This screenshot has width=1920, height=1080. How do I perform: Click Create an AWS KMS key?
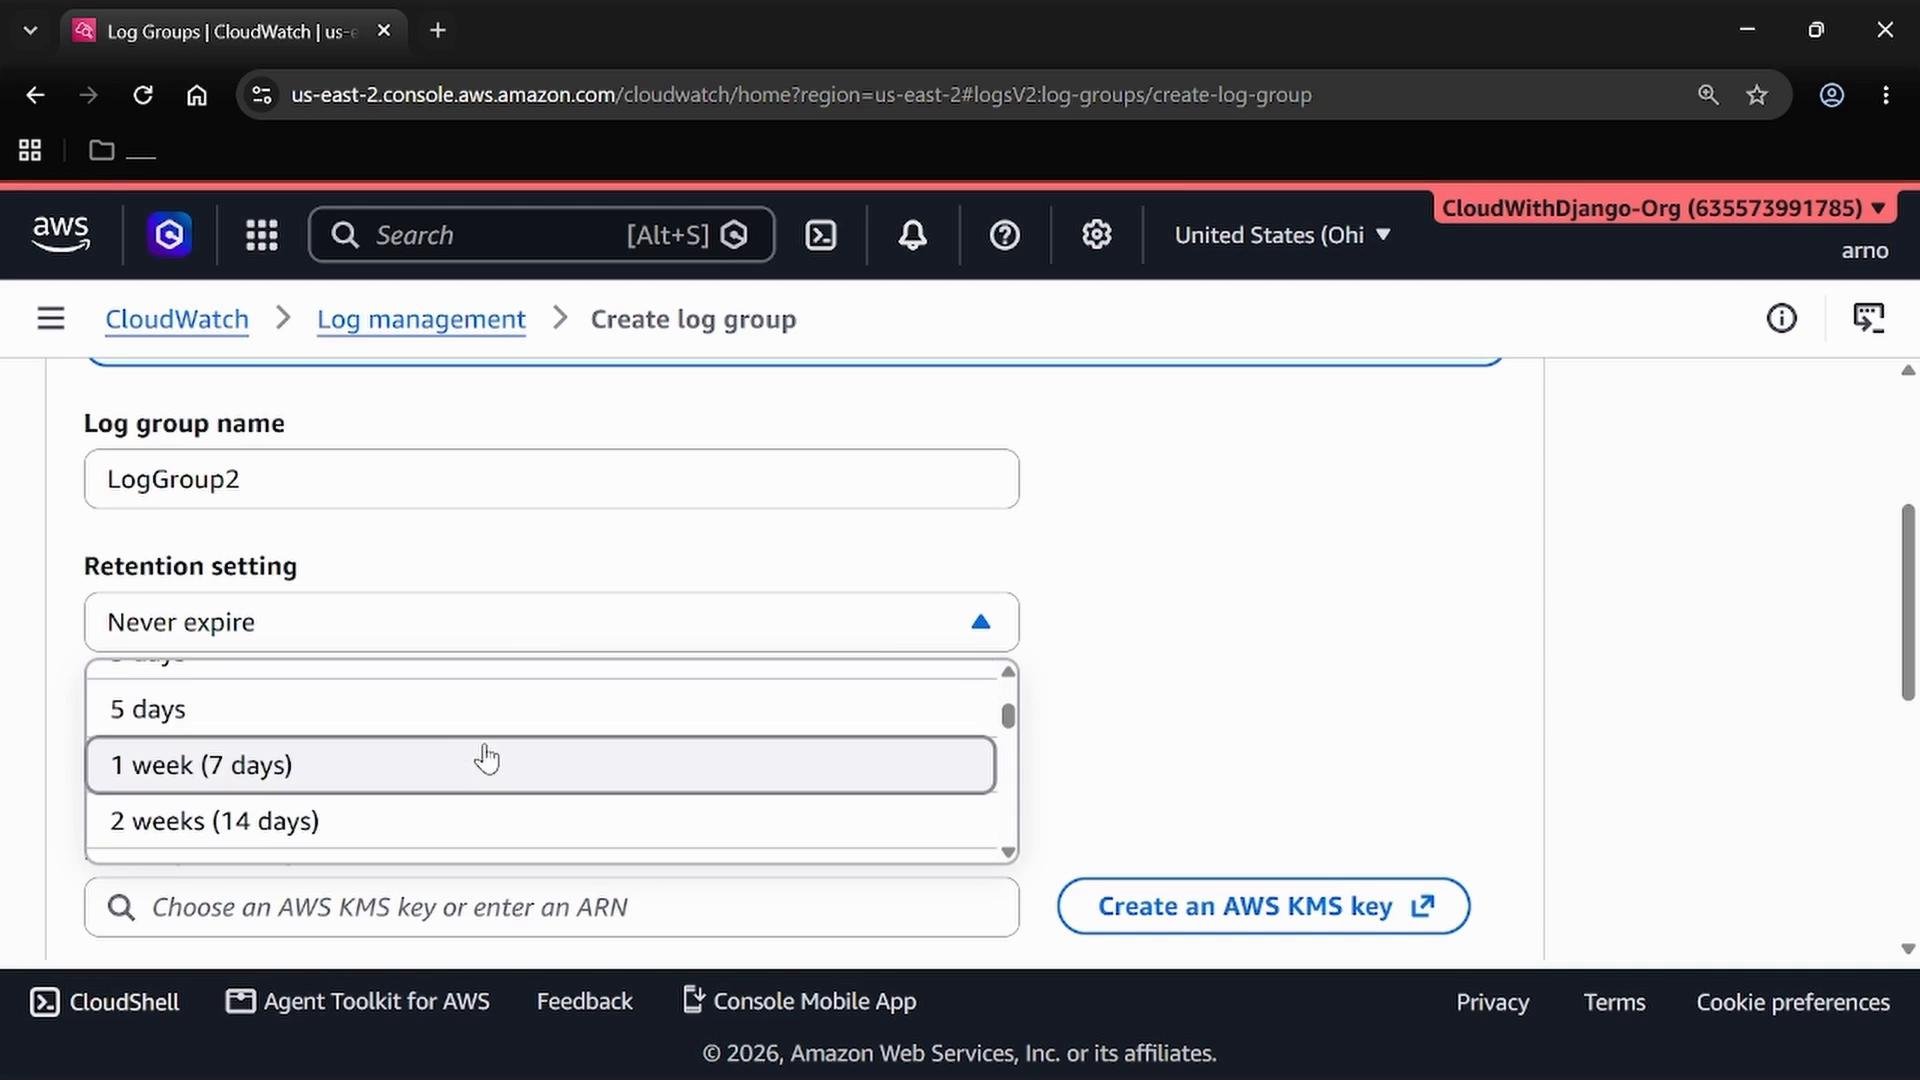coord(1264,906)
